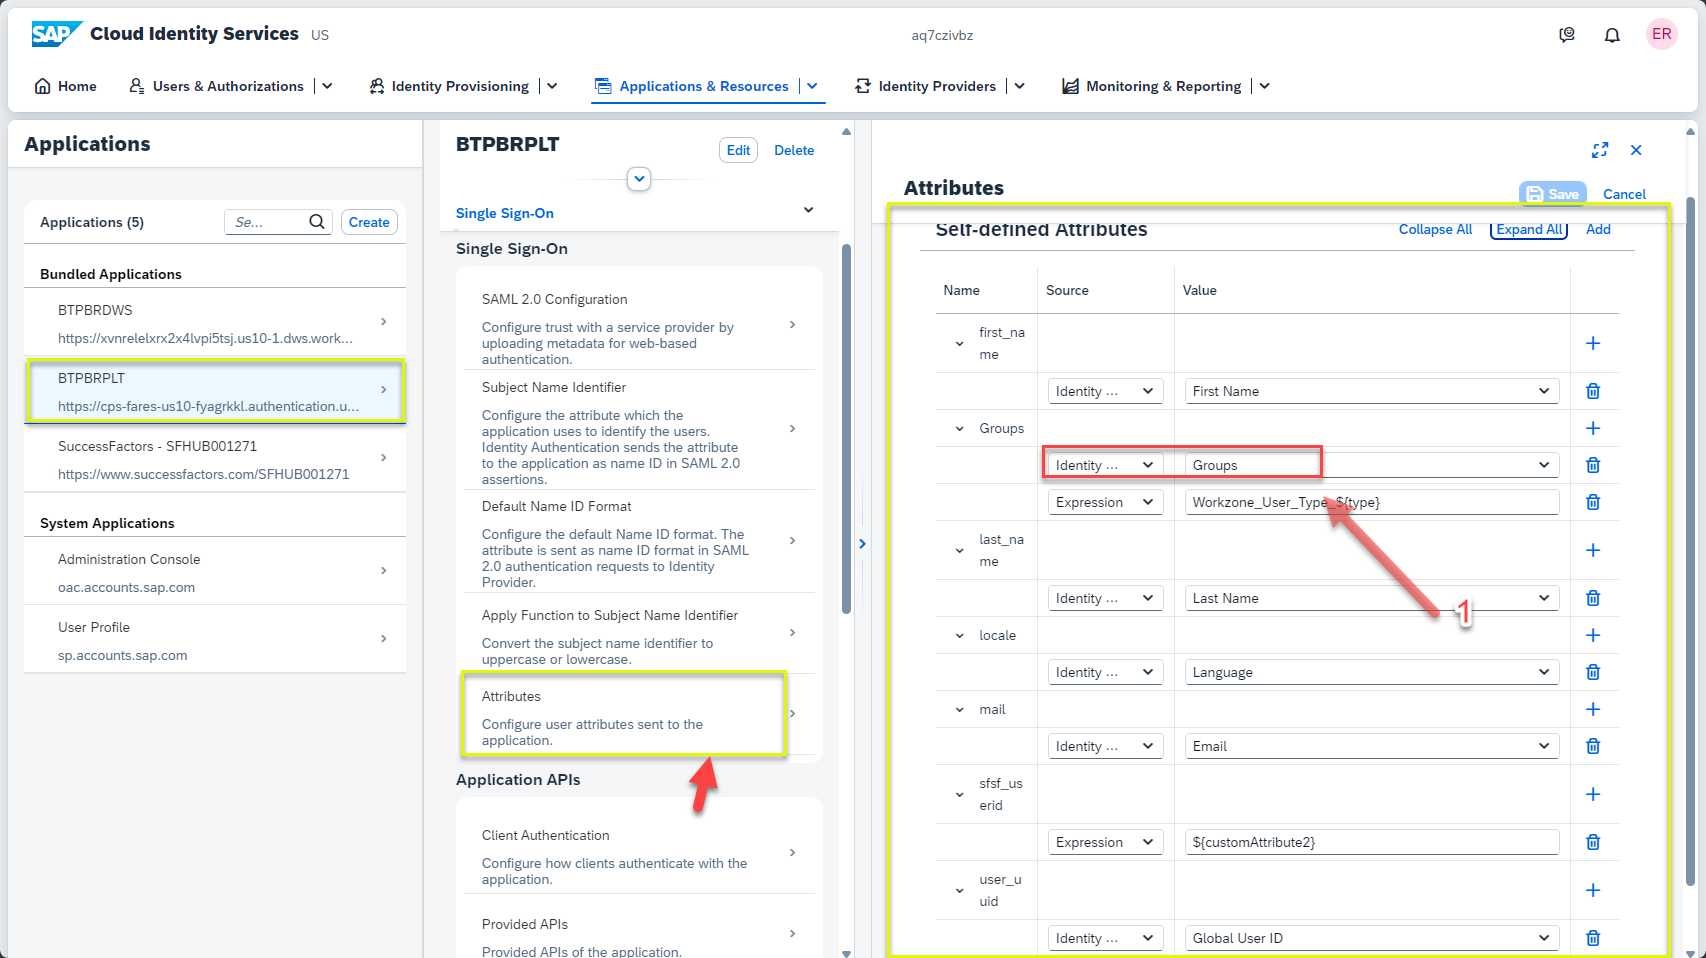Add a value to last_name attribute
The height and width of the screenshot is (958, 1706).
[x=1593, y=550]
